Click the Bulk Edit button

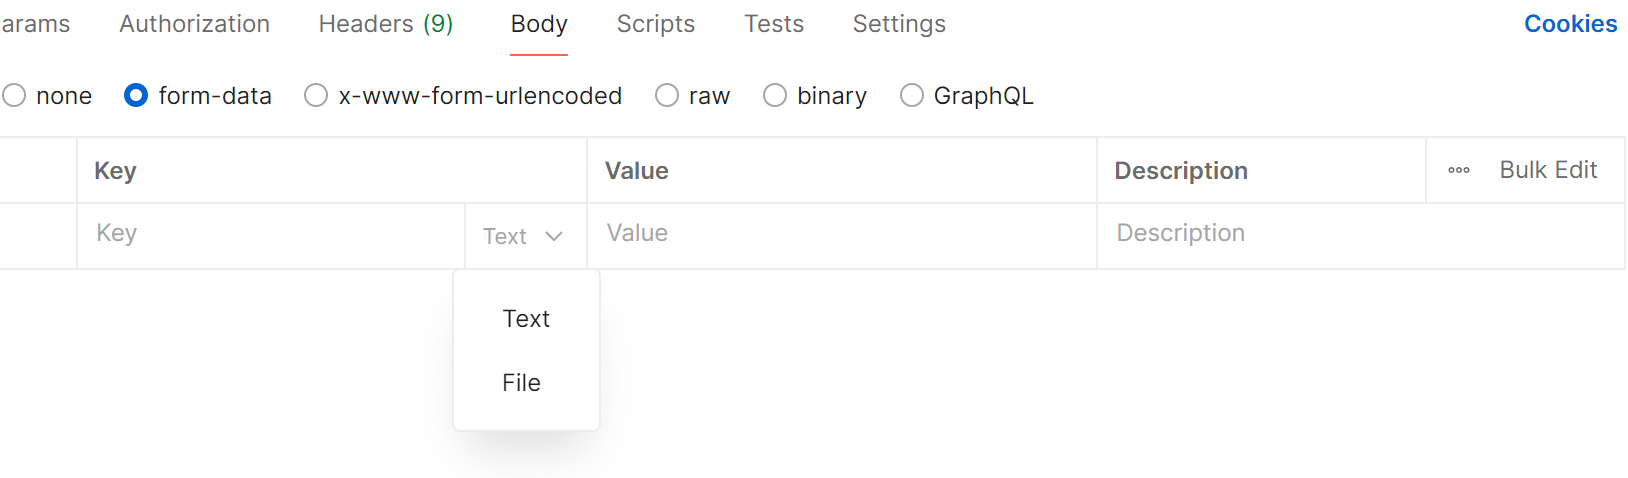point(1548,170)
